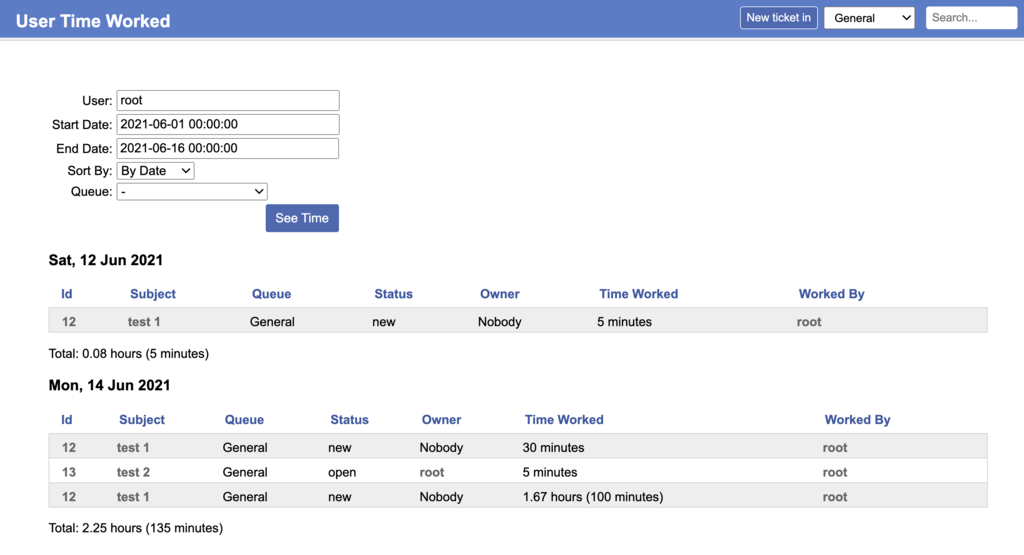Open ticket 12 in the 30 minutes row
The image size is (1024, 555).
69,447
